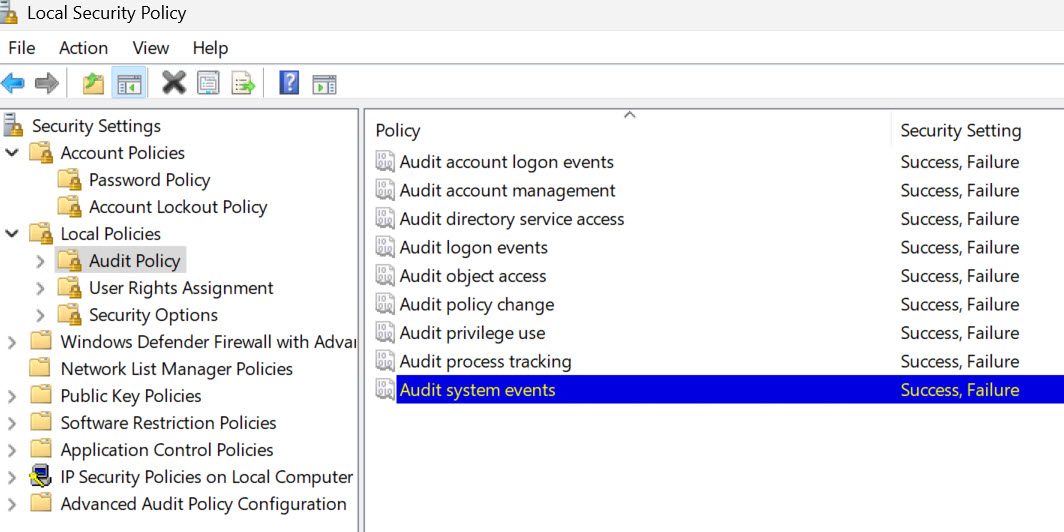Click the Delete X toolbar icon
Screen dimensions: 1064x532
pyautogui.click(x=174, y=84)
